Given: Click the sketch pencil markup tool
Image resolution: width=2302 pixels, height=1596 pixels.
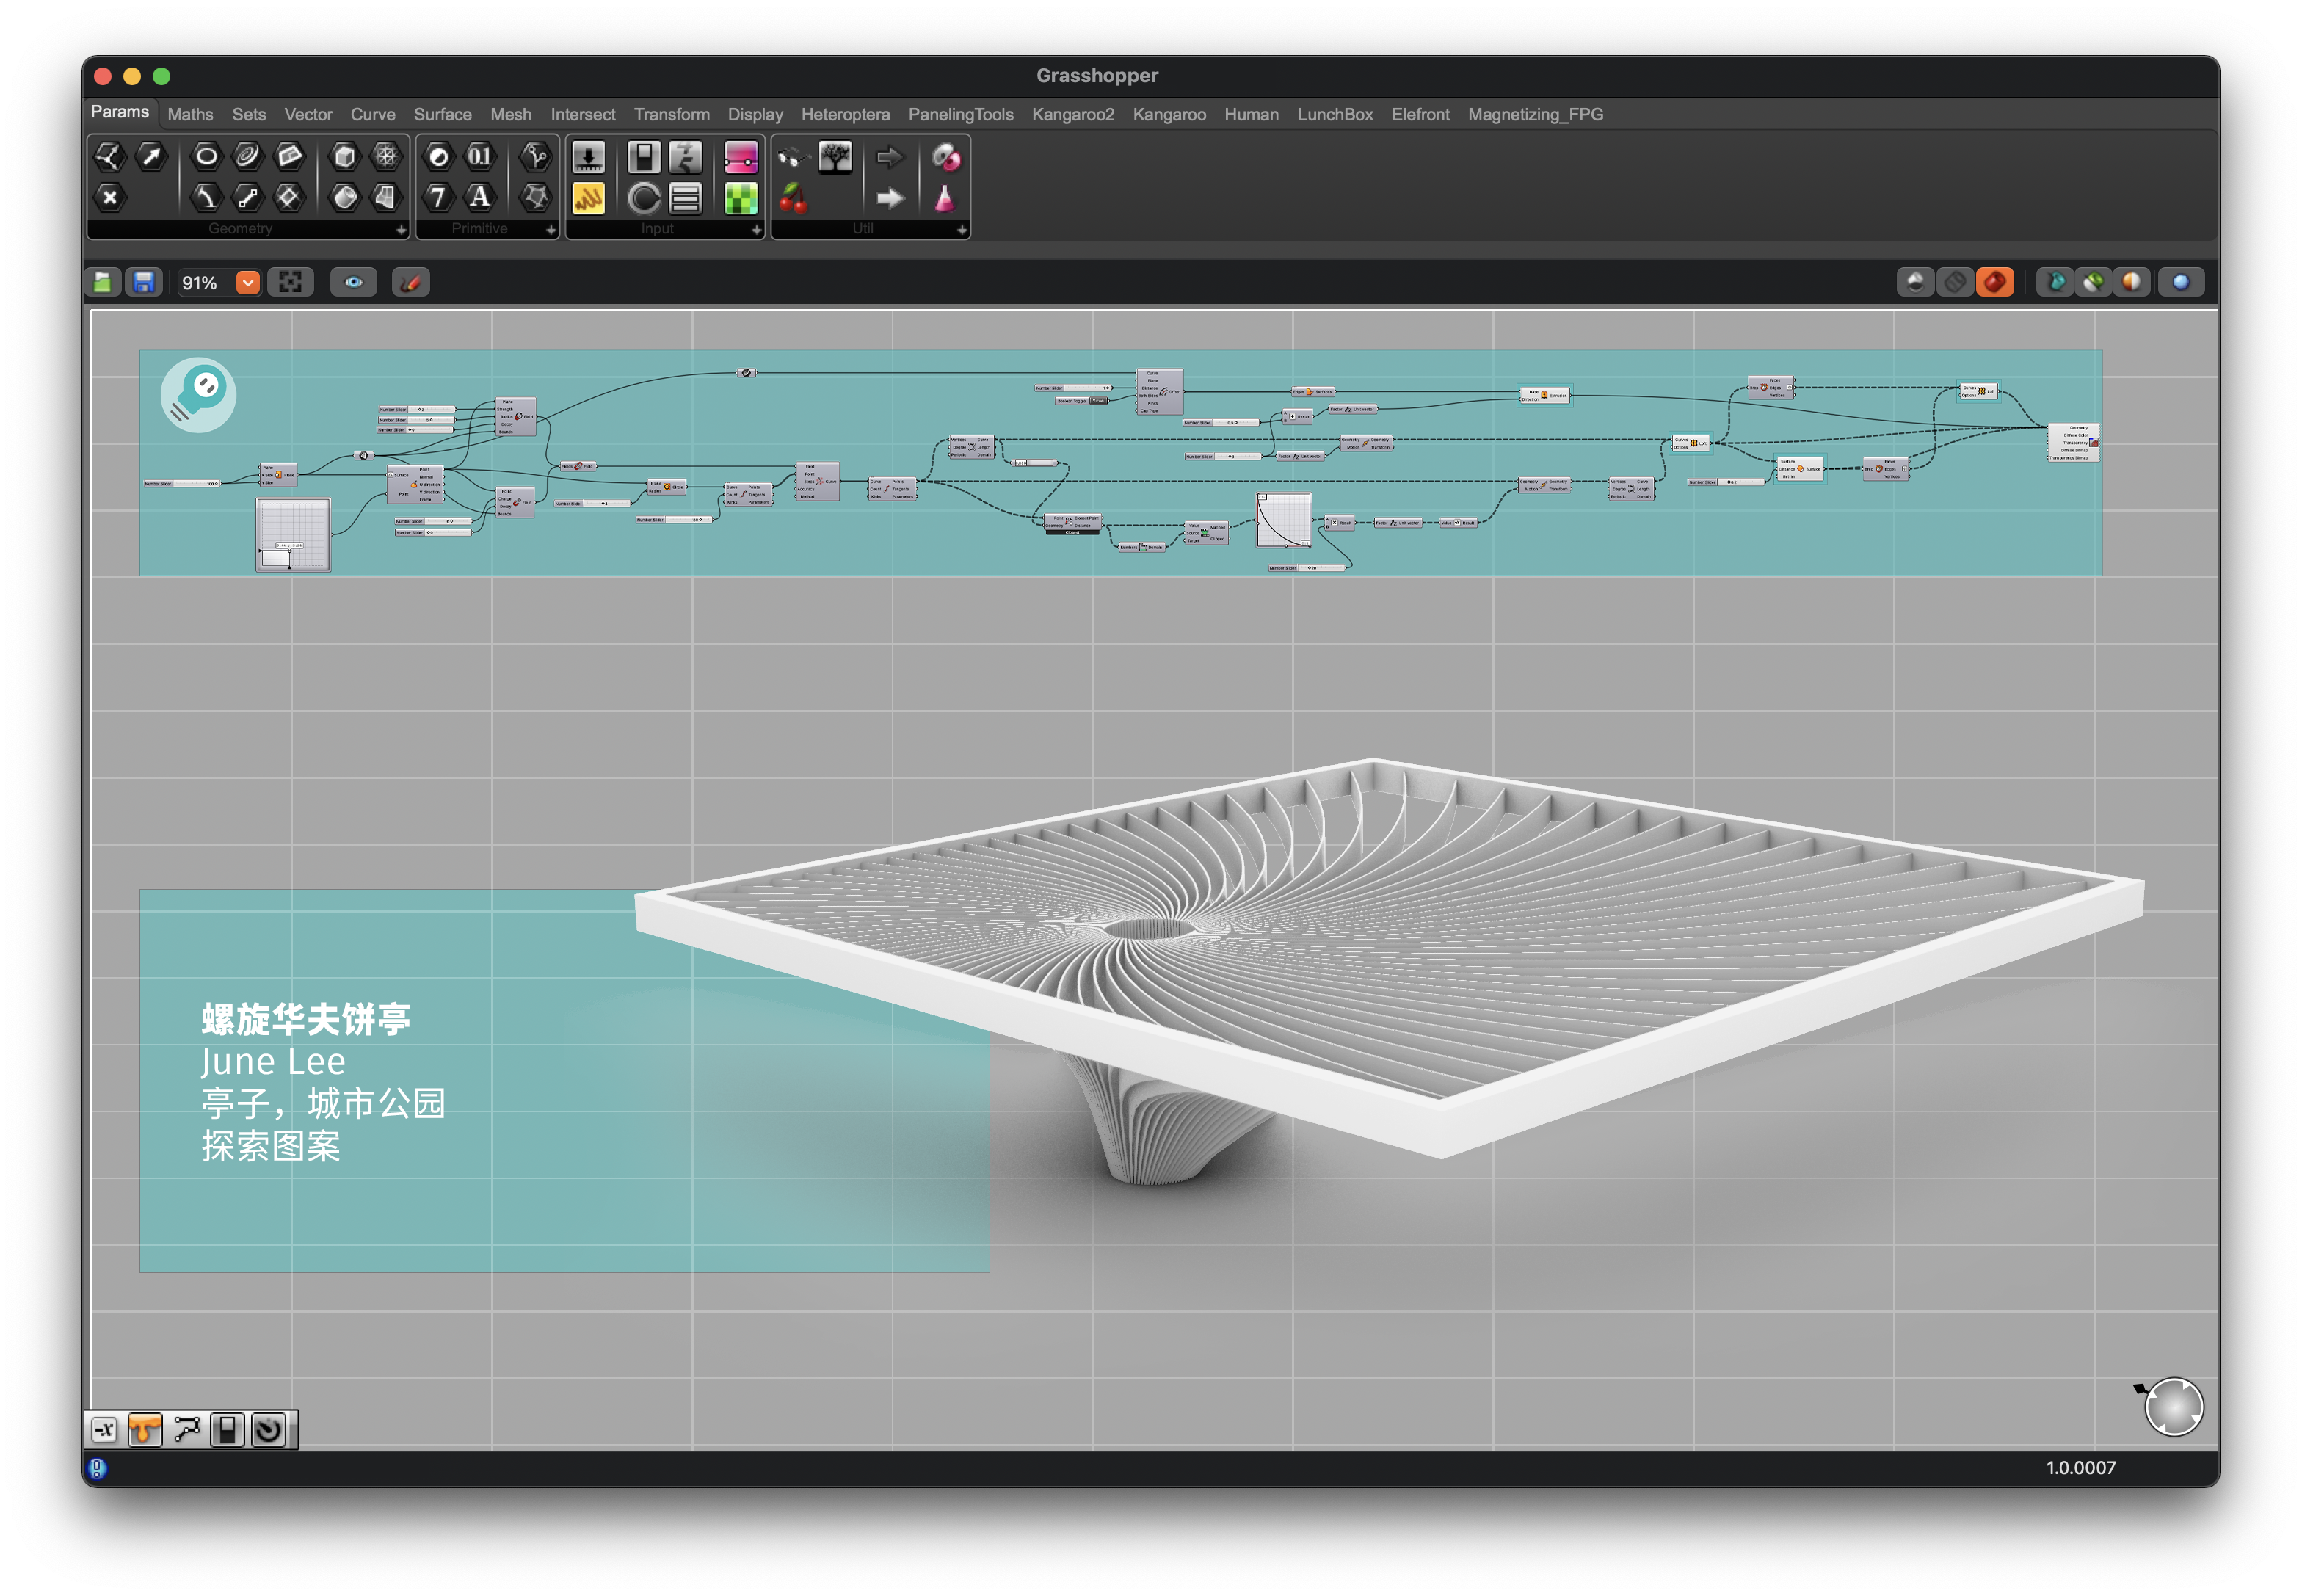Looking at the screenshot, I should (x=410, y=283).
